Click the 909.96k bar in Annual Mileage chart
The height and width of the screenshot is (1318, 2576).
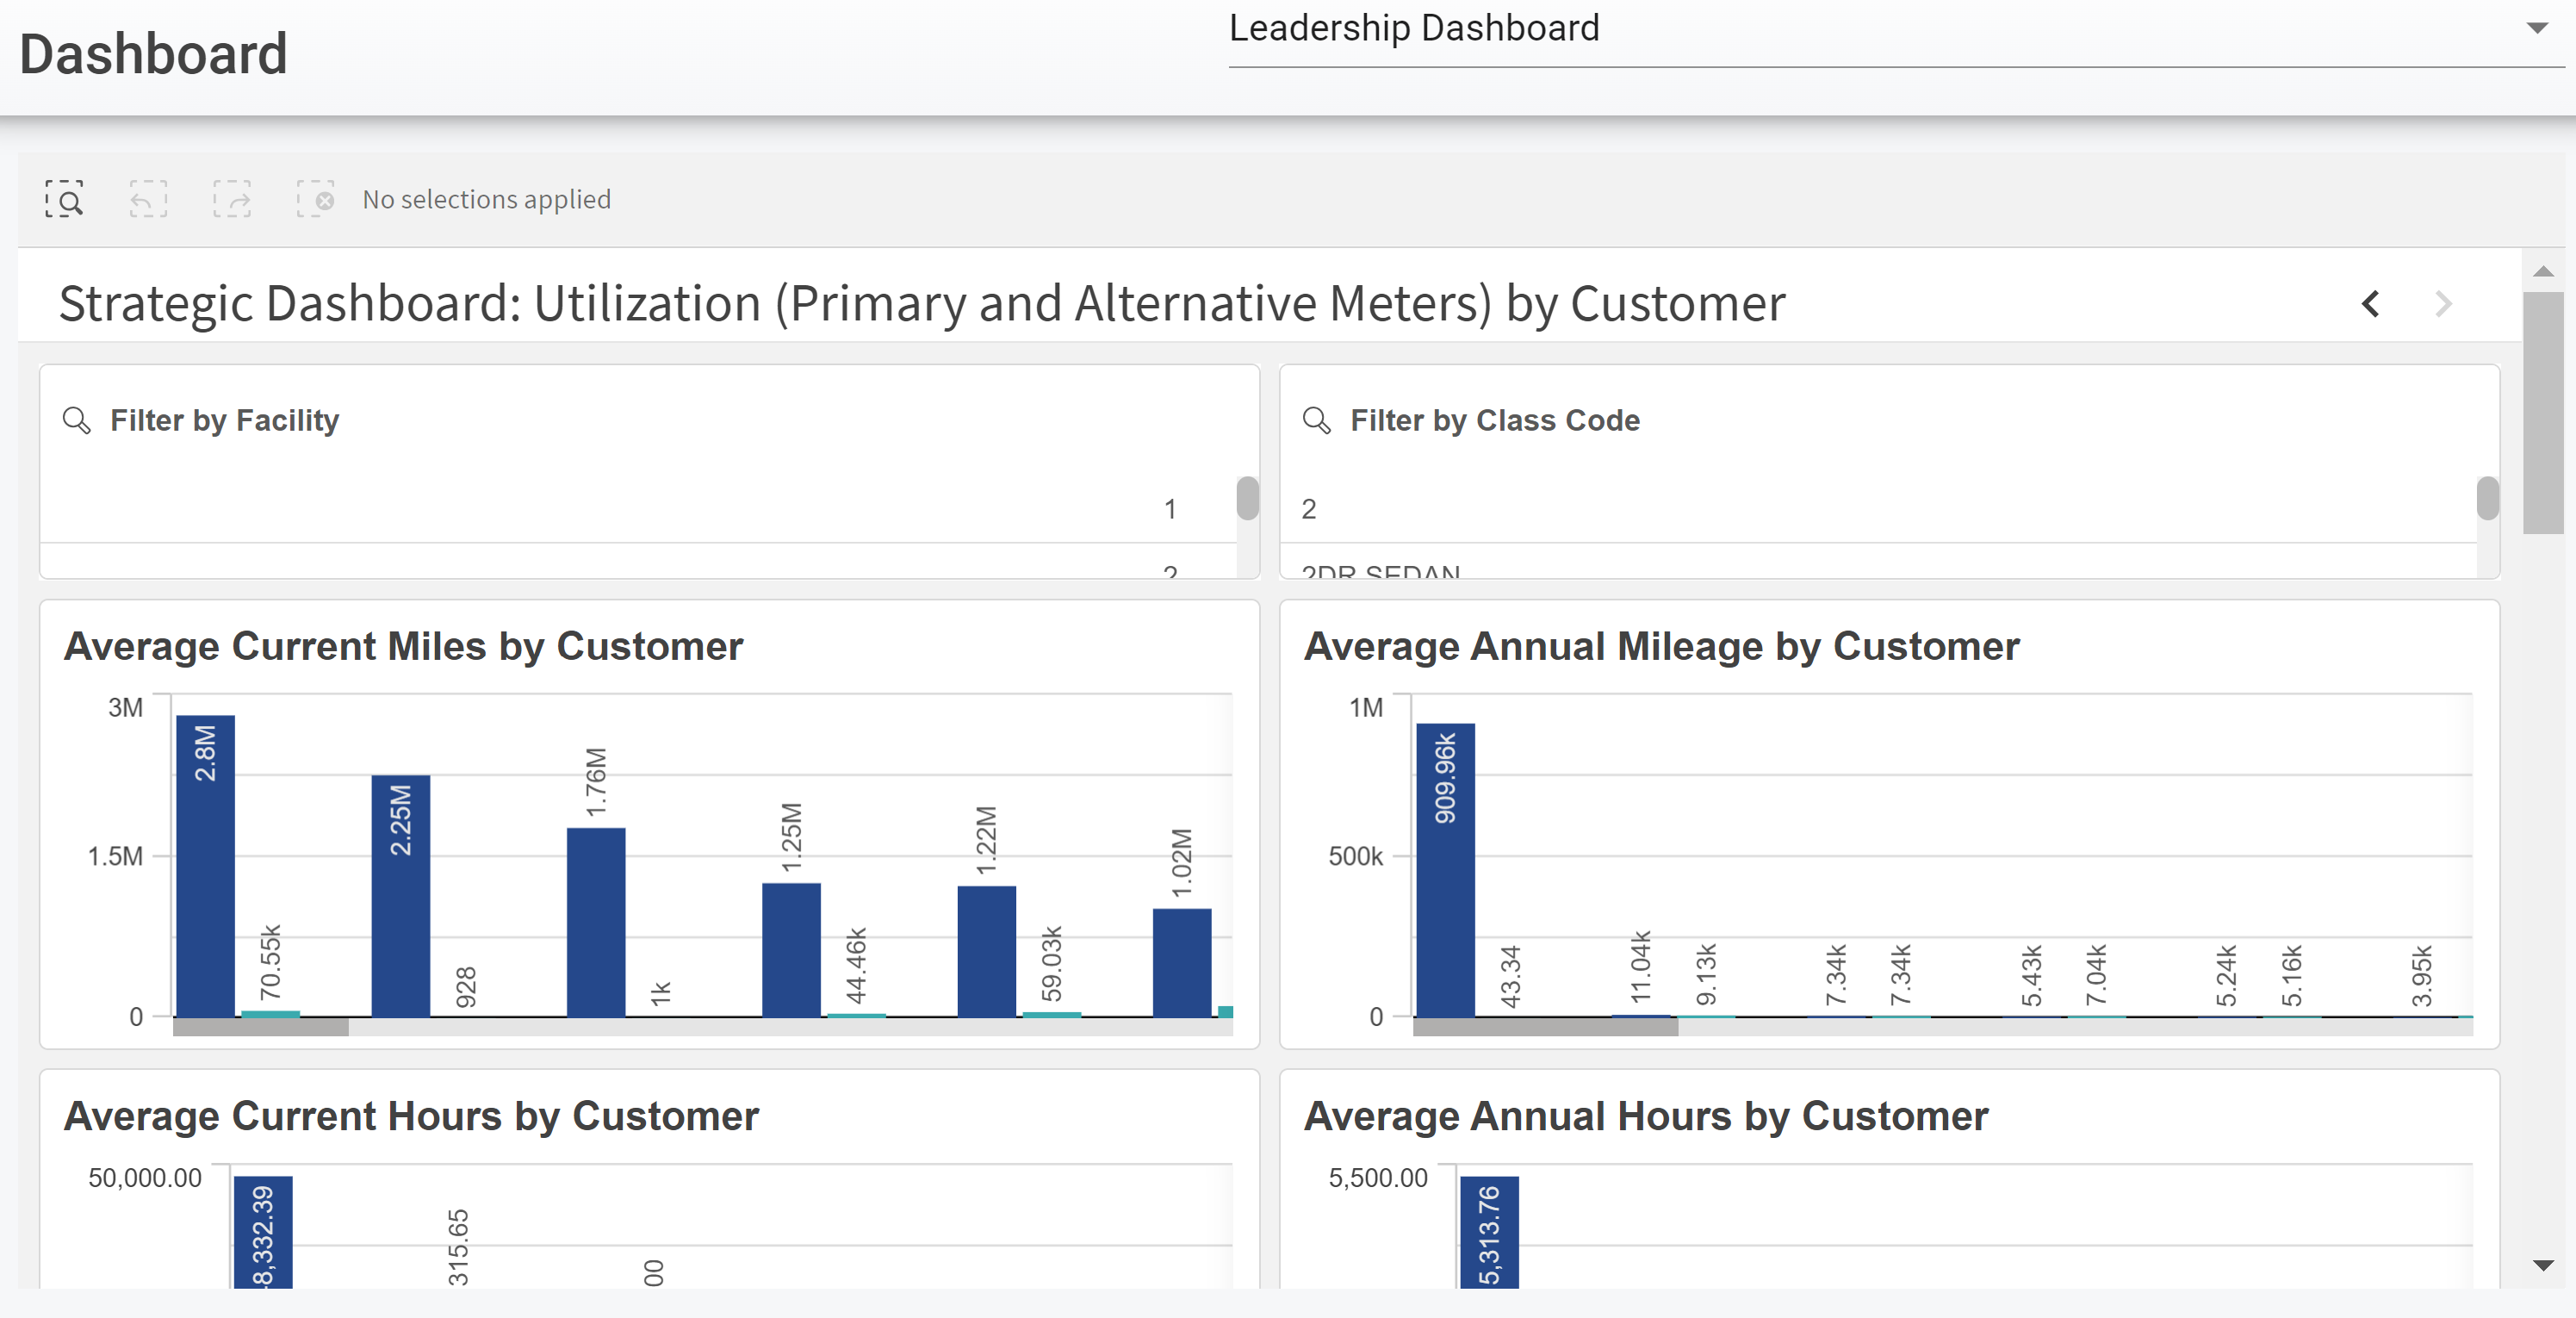(x=1445, y=870)
